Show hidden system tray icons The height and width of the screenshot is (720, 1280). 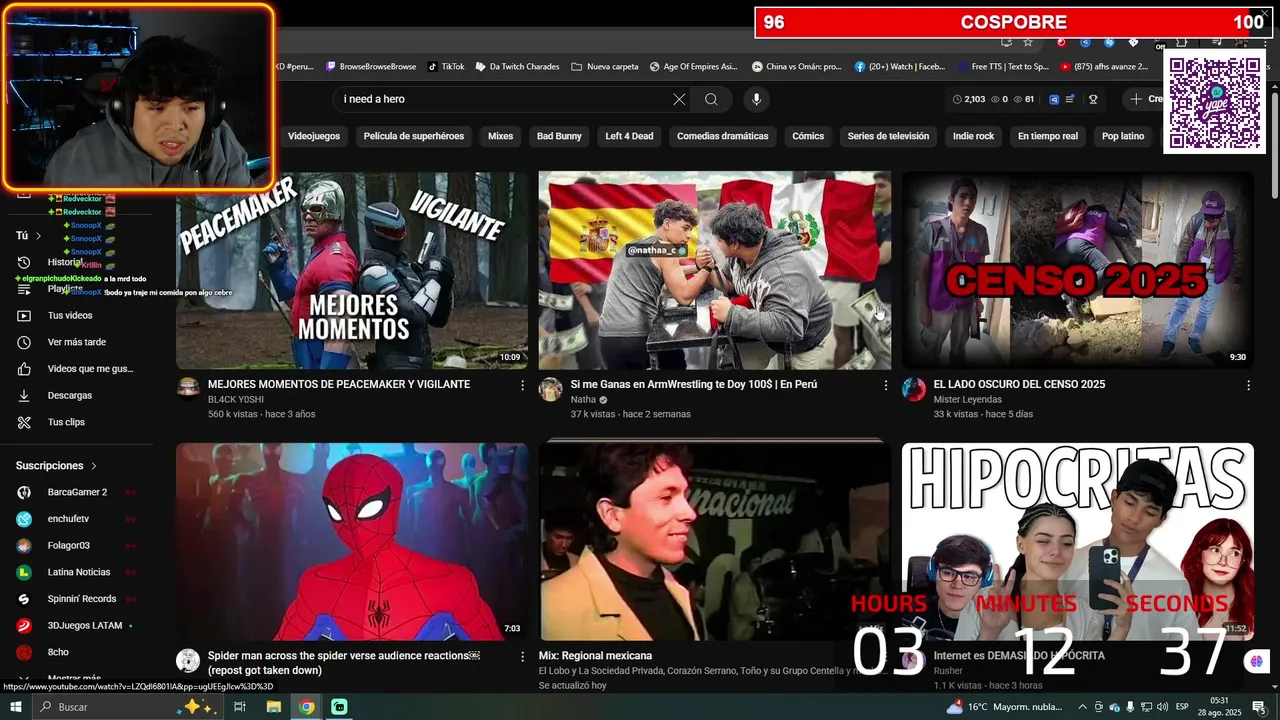[1082, 707]
